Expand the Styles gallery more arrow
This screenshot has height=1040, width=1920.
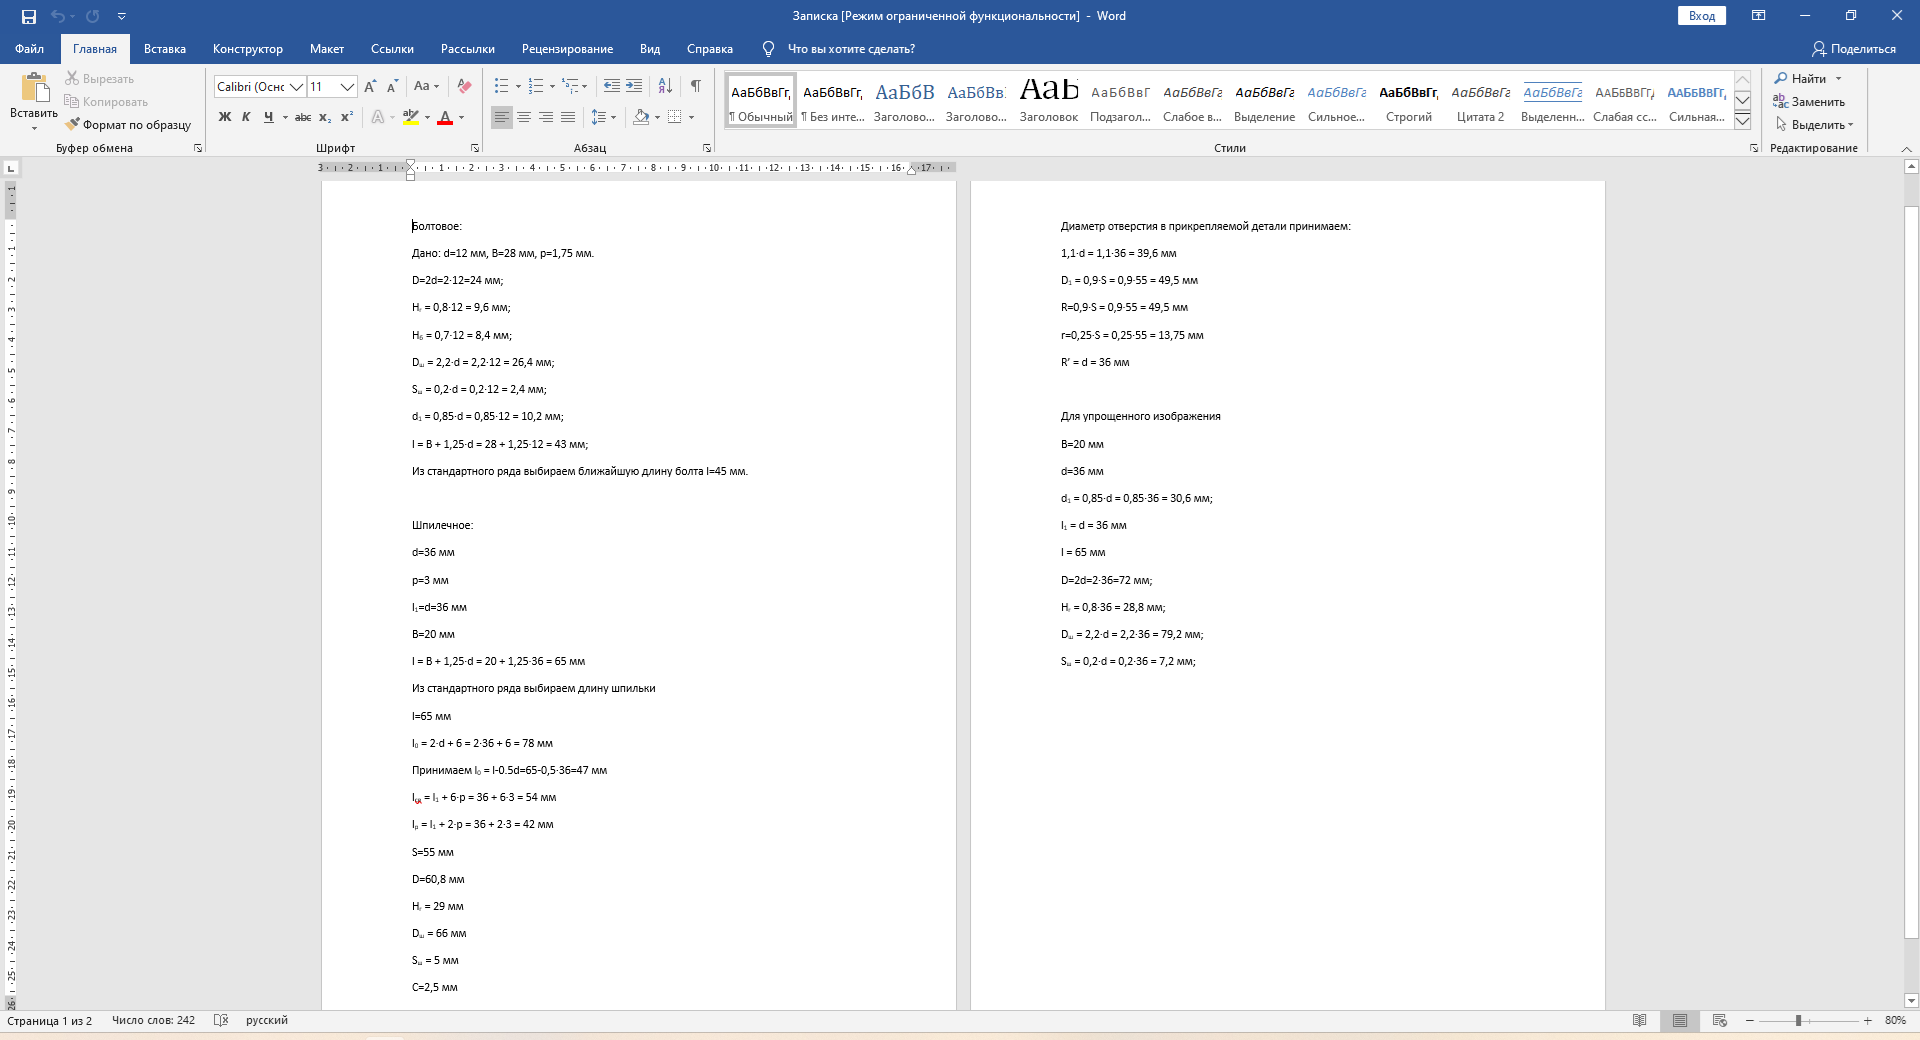(1742, 121)
